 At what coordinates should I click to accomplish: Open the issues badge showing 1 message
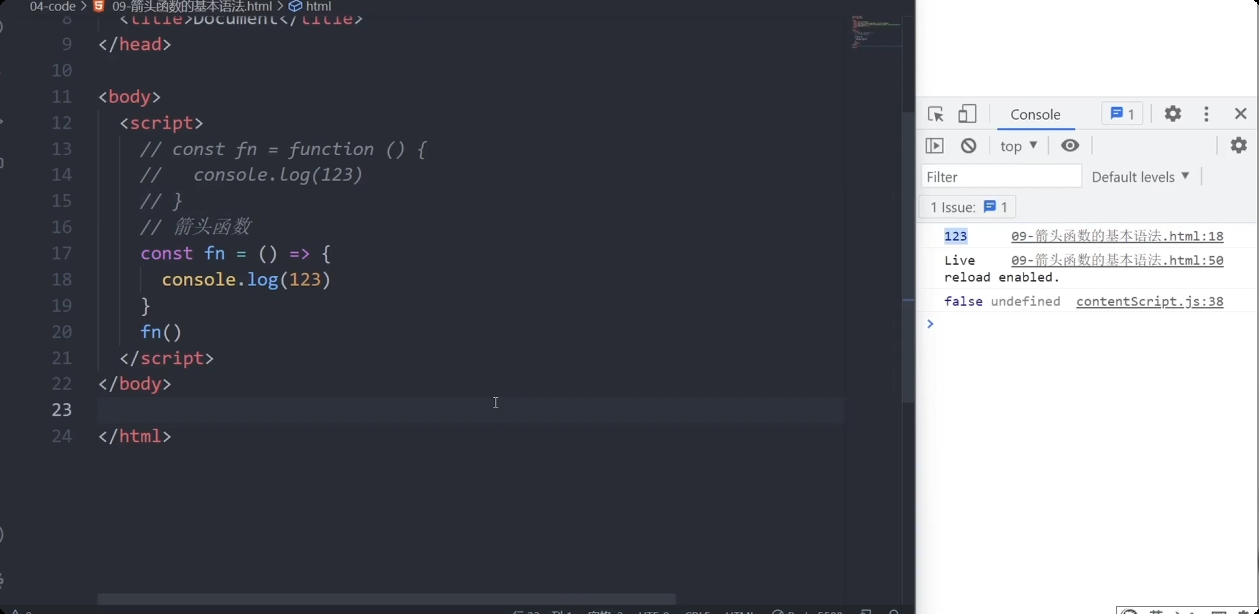click(1122, 114)
